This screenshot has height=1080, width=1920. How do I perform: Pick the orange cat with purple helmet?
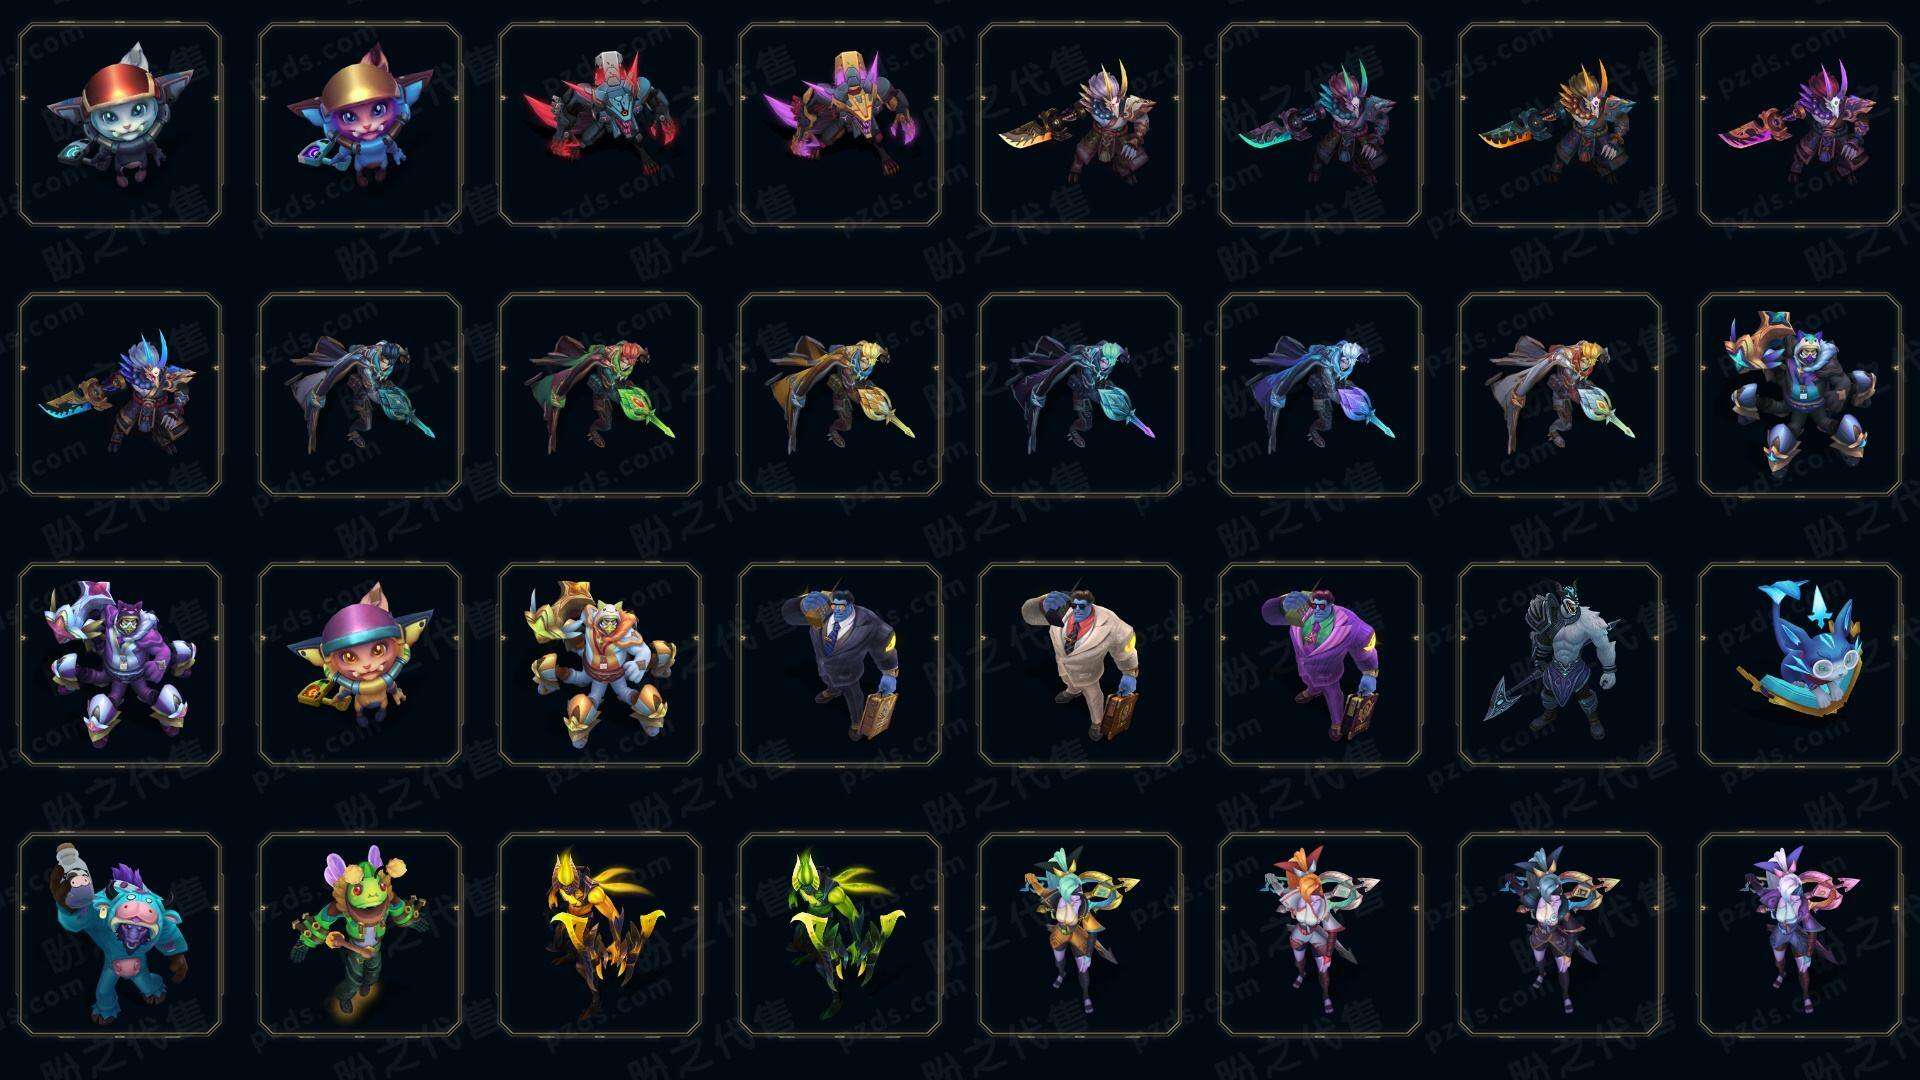pyautogui.click(x=360, y=664)
